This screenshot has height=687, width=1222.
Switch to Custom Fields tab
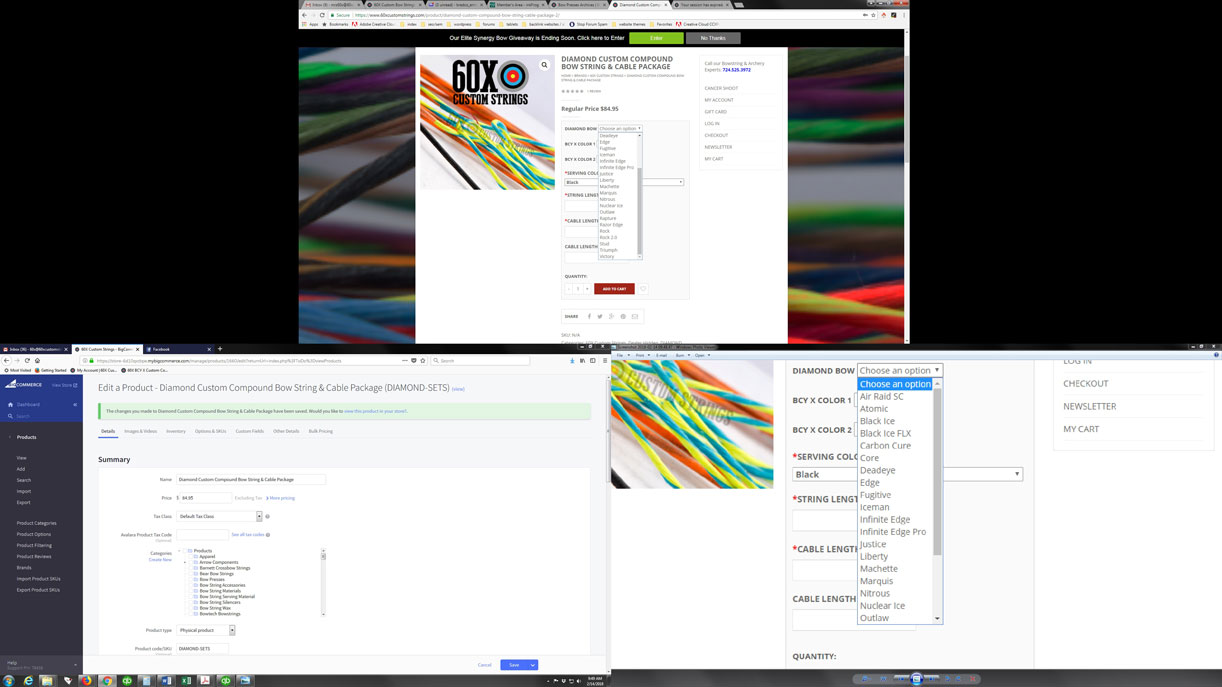point(250,431)
